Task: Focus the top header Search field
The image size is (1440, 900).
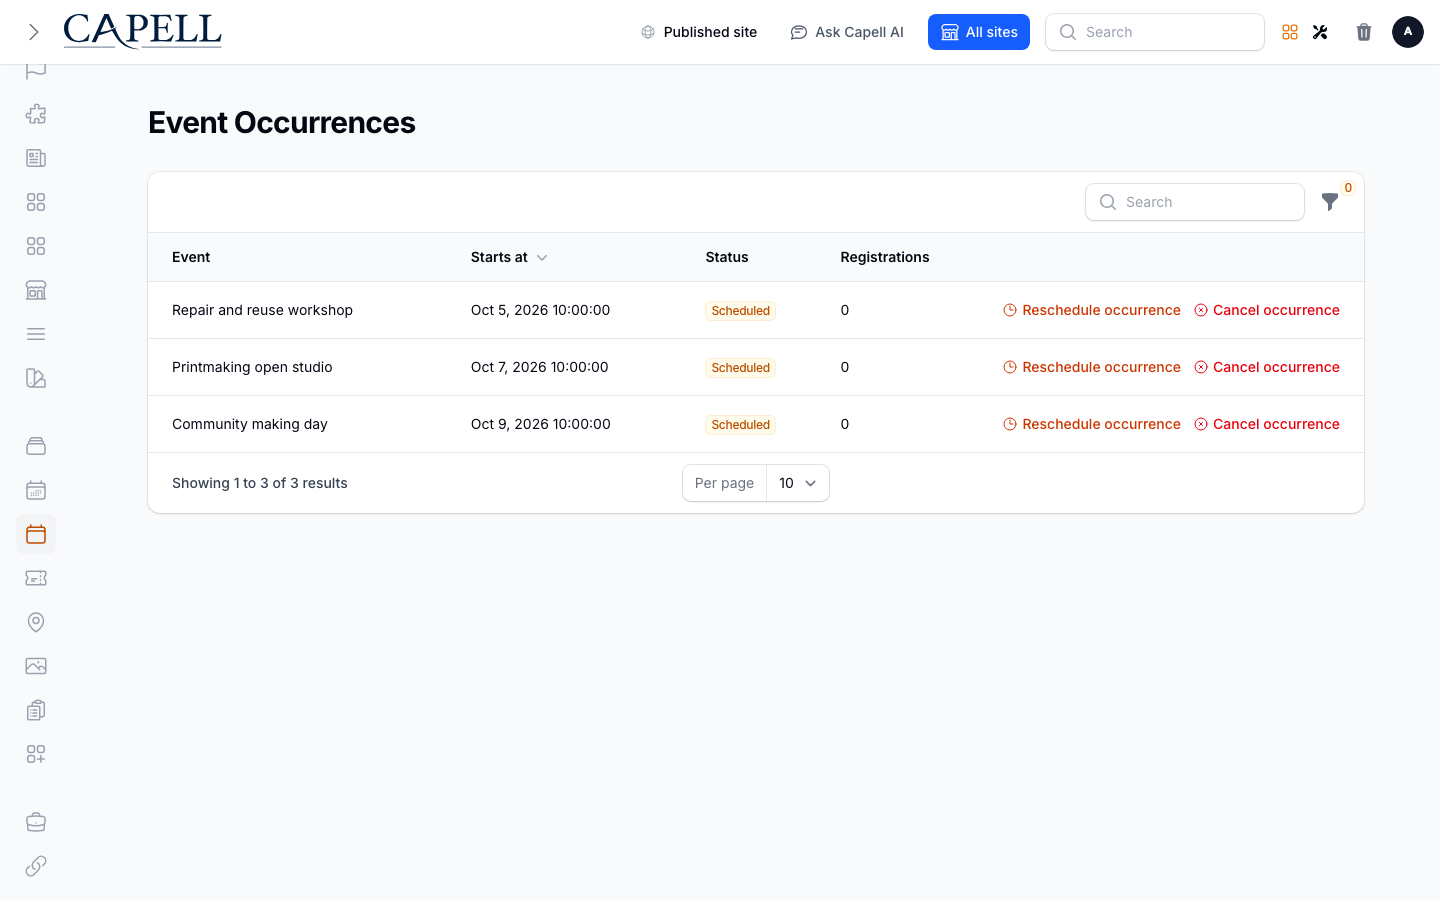Action: pyautogui.click(x=1155, y=32)
